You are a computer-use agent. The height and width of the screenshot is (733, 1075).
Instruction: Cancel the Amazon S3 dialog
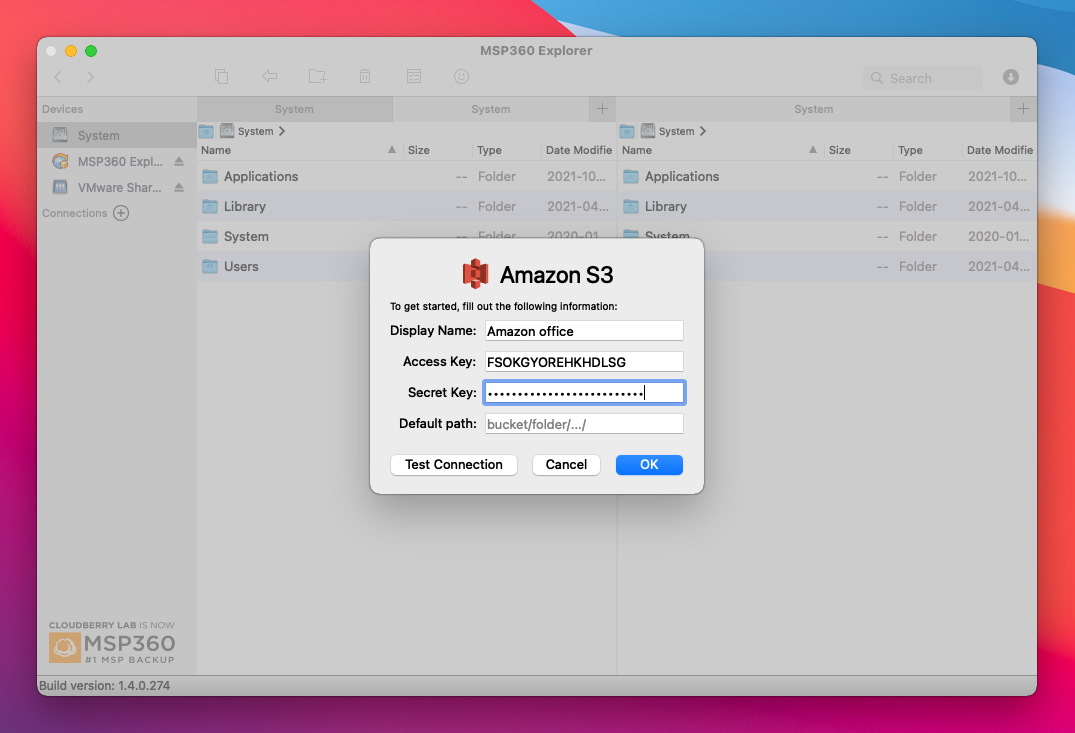click(x=566, y=464)
